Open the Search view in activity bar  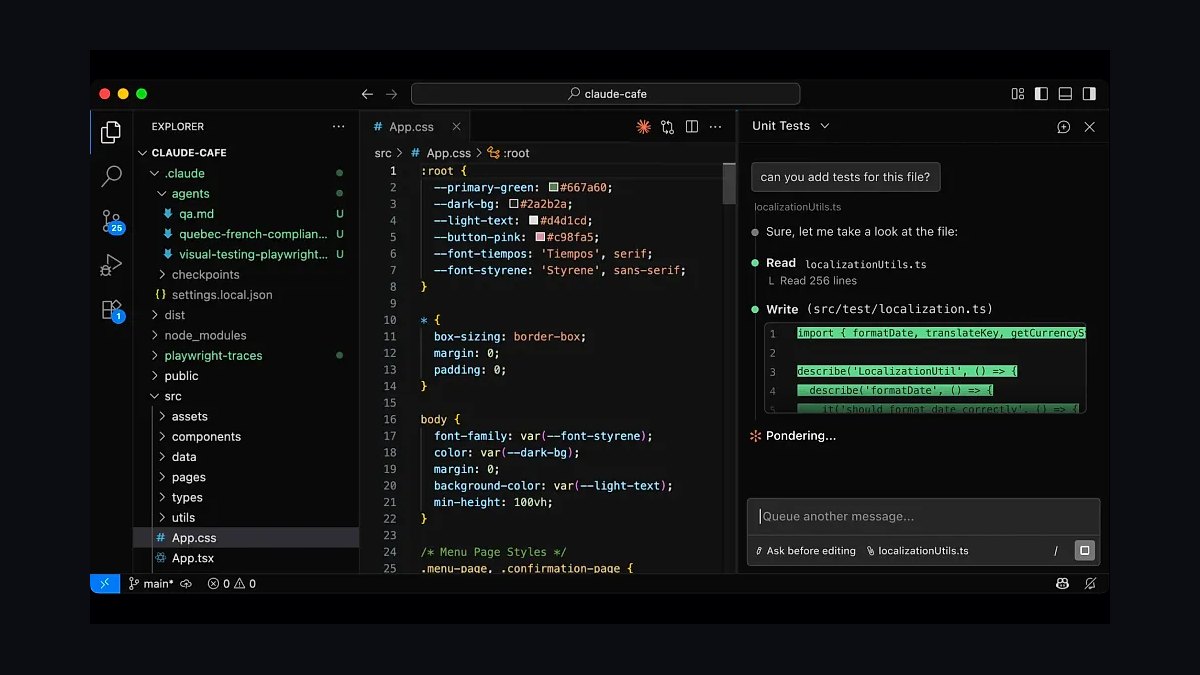112,176
